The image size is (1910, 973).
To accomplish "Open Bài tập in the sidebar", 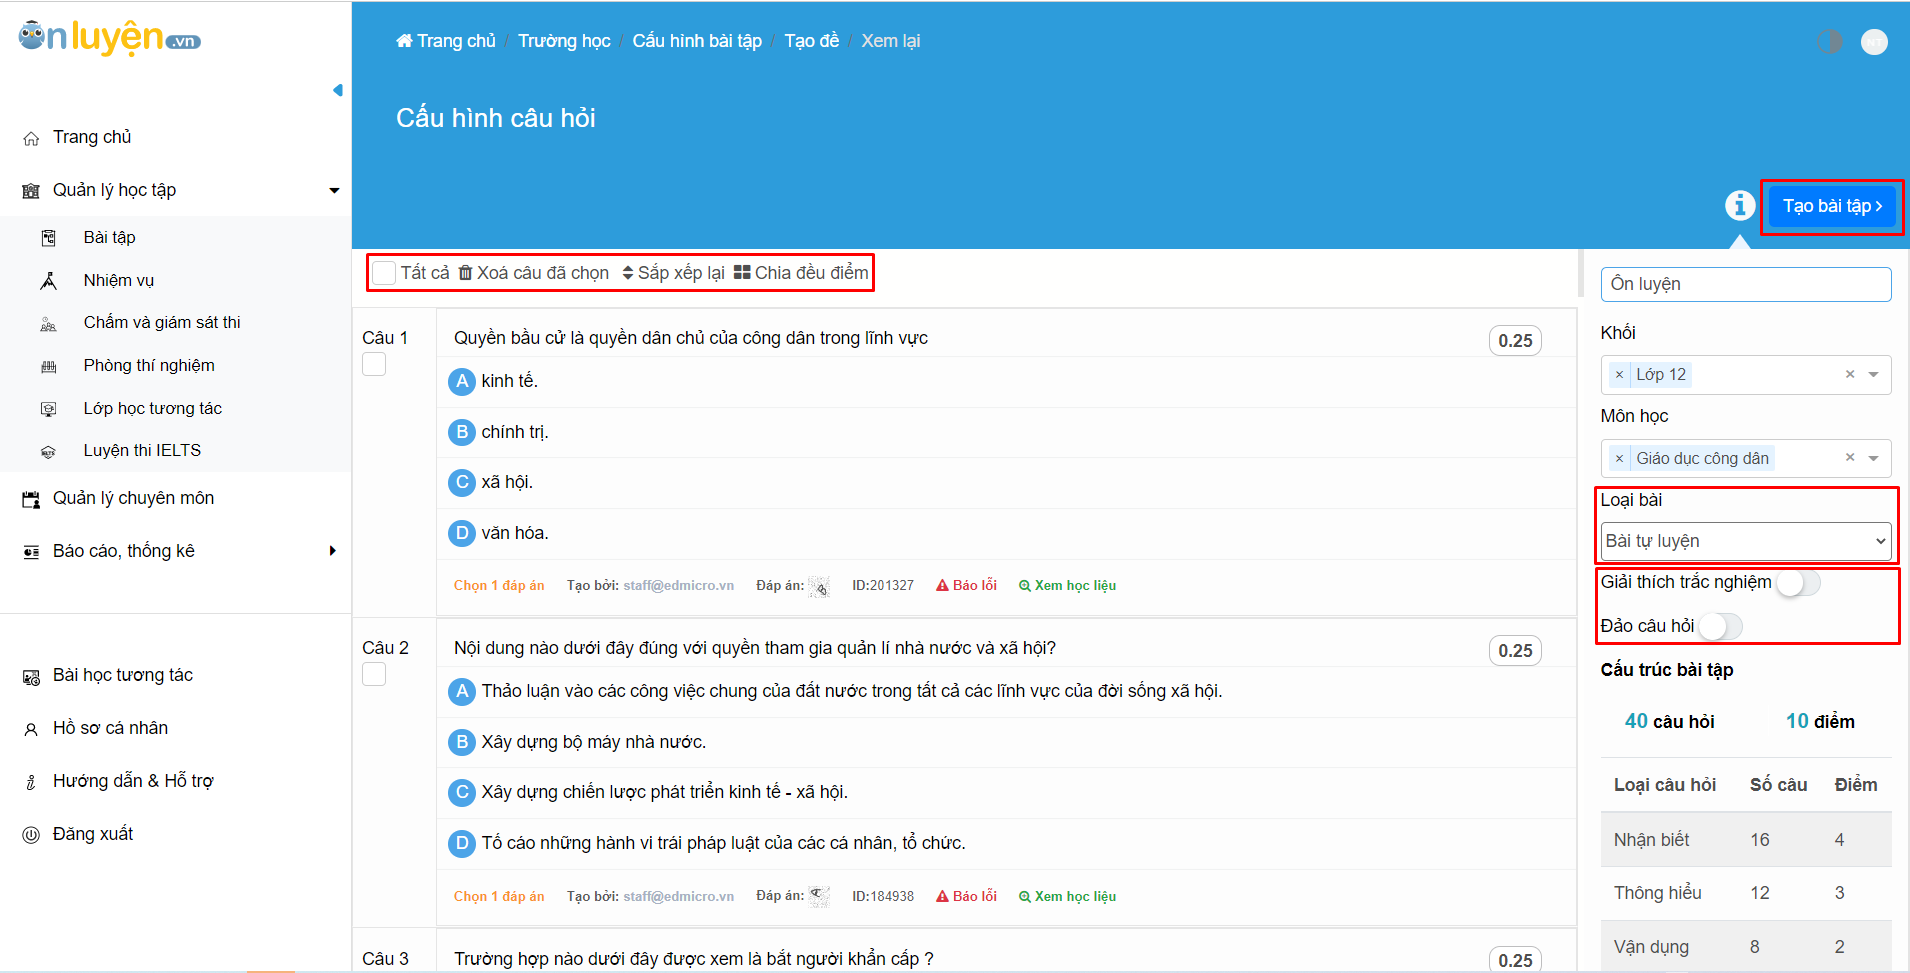I will (x=109, y=237).
